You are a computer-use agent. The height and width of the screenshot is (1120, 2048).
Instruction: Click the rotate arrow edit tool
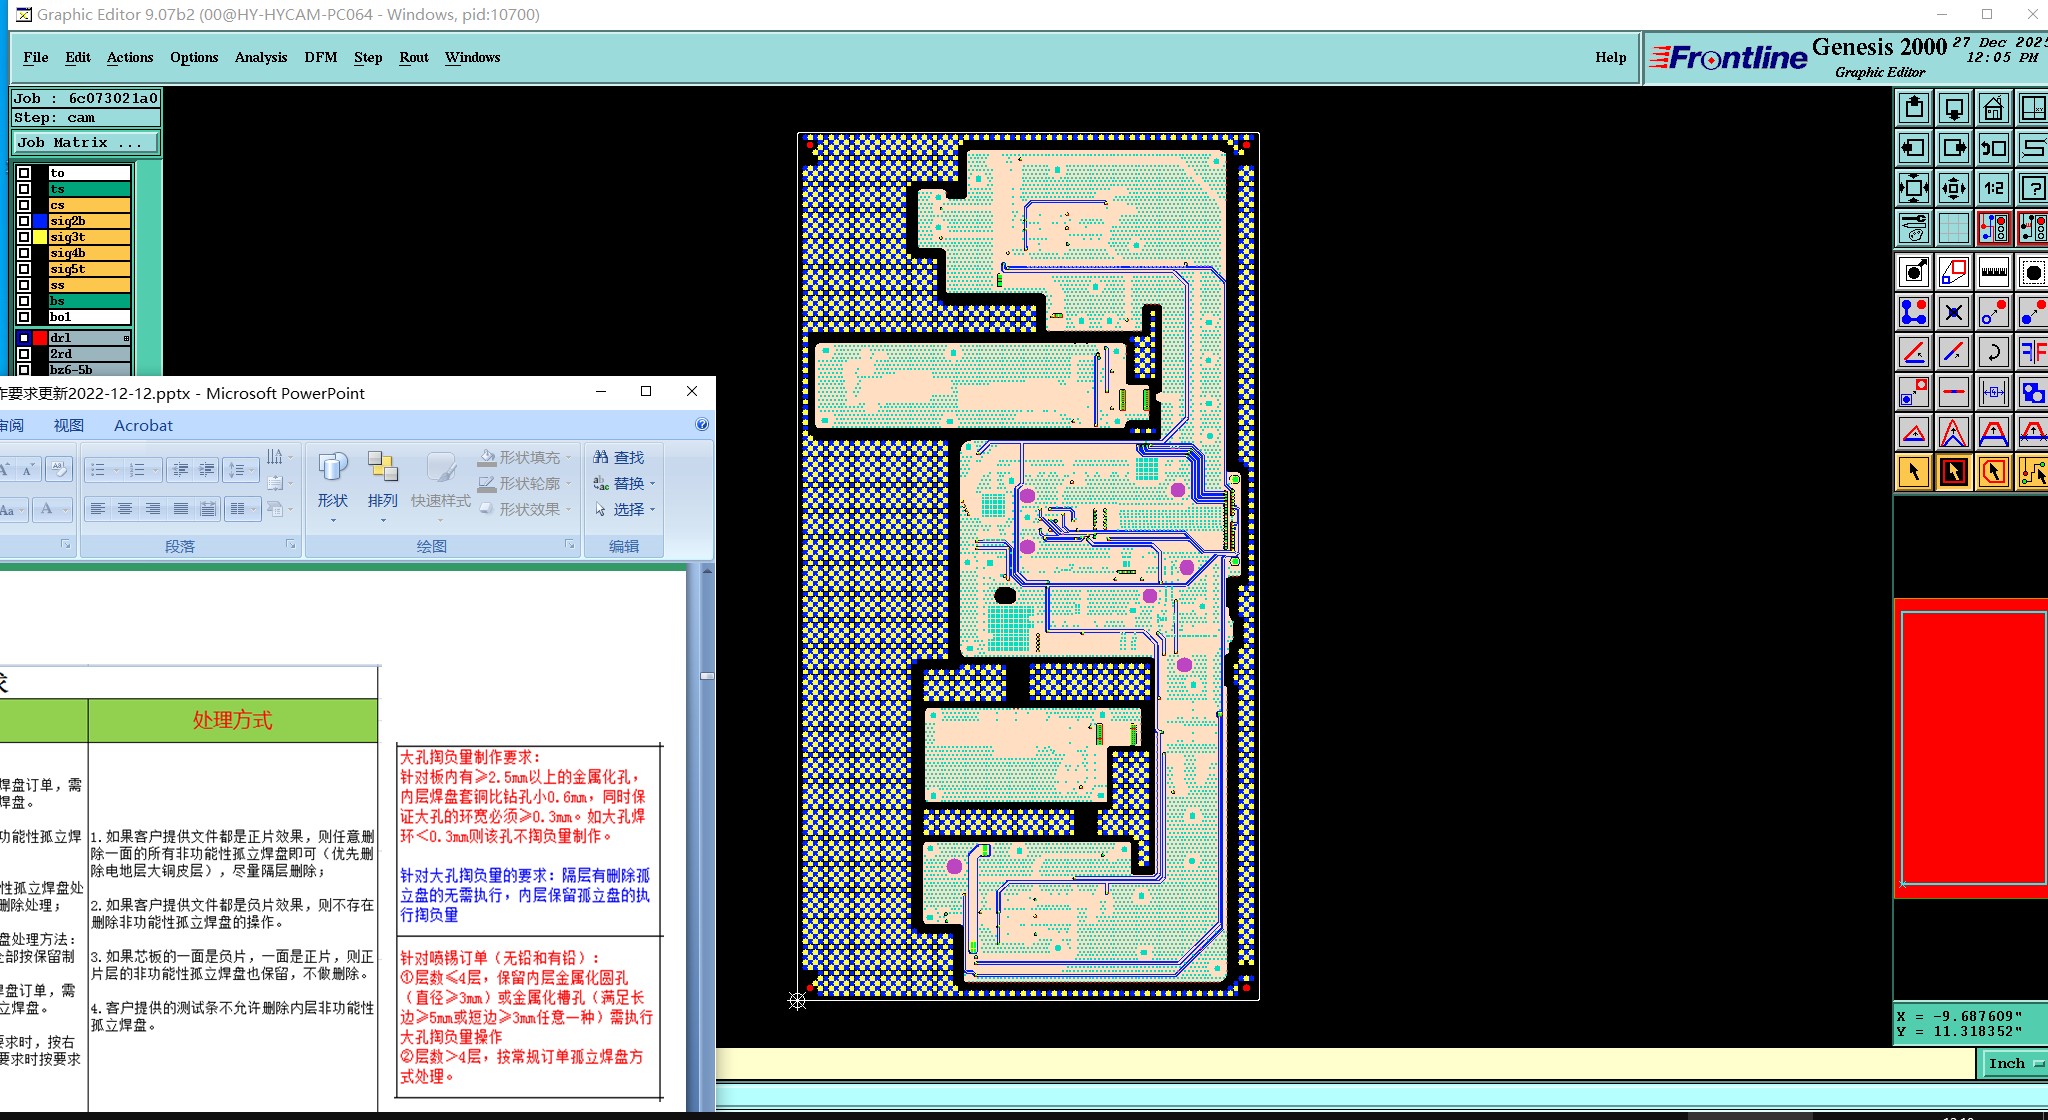[x=1993, y=352]
